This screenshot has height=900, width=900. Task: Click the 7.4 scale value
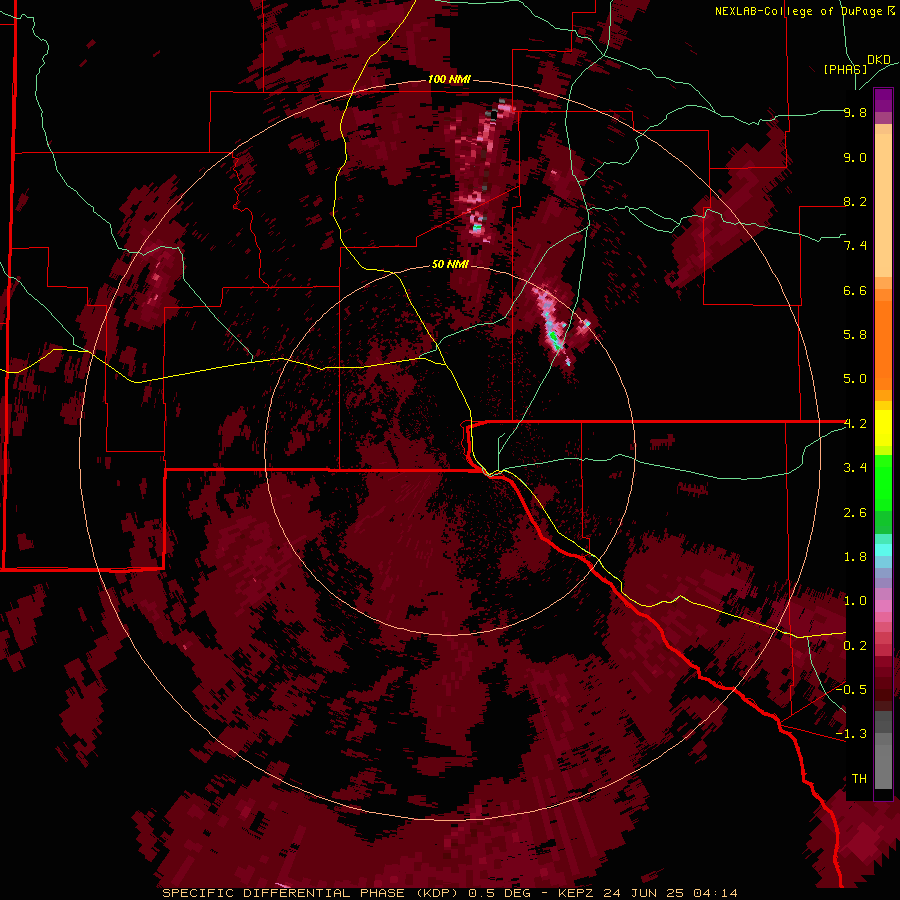click(855, 246)
